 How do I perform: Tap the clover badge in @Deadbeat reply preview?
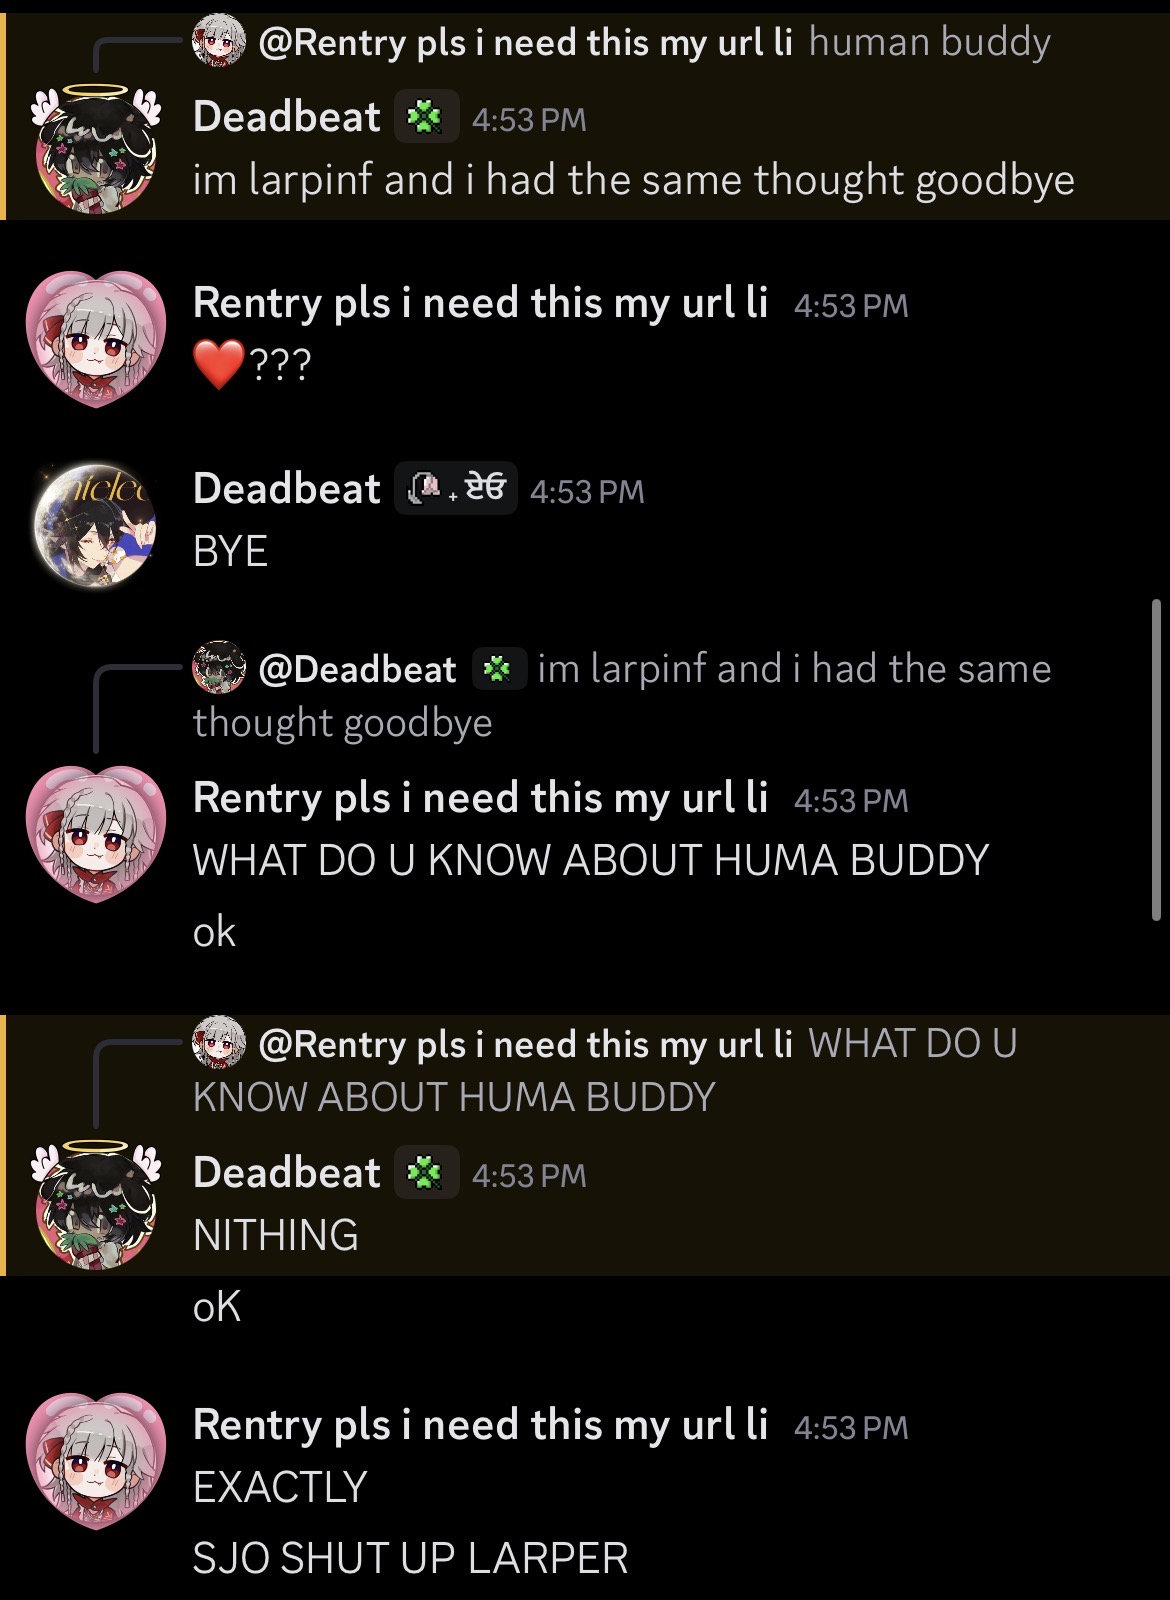pyautogui.click(x=498, y=669)
